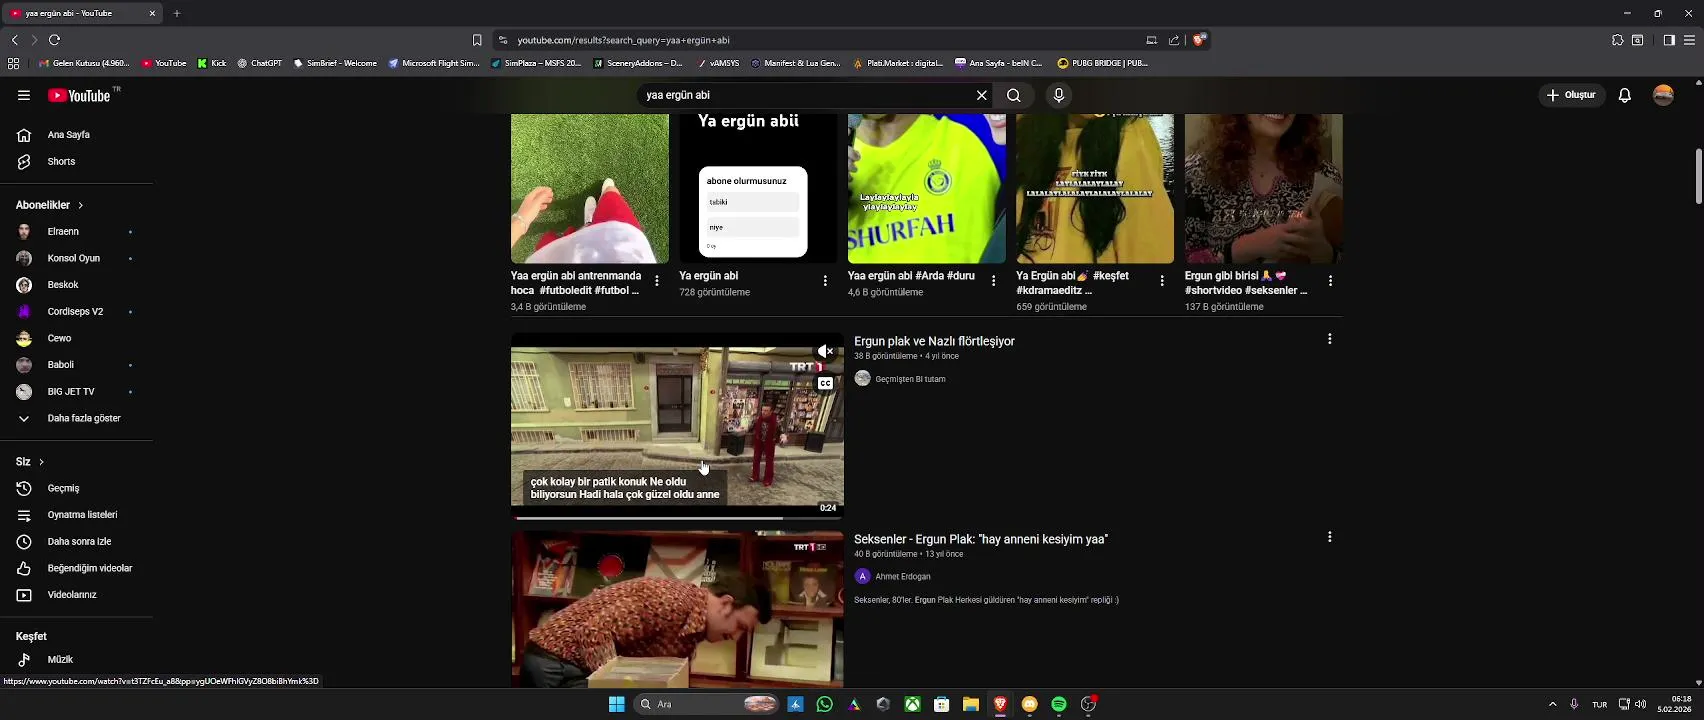Open options for 'Ya ergün abi' short
Screen dimensions: 1704x720
[x=825, y=281]
